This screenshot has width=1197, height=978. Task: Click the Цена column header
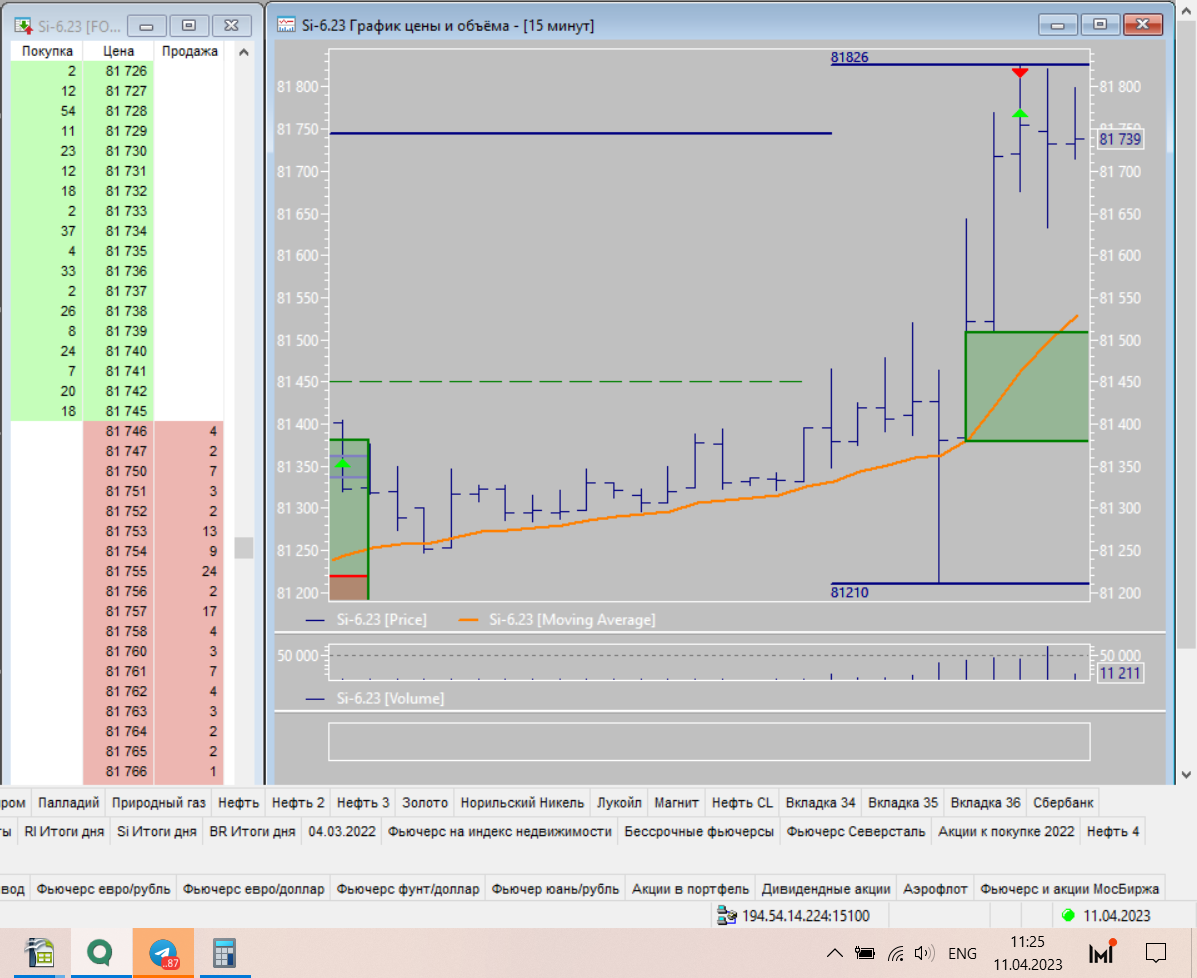tap(118, 51)
